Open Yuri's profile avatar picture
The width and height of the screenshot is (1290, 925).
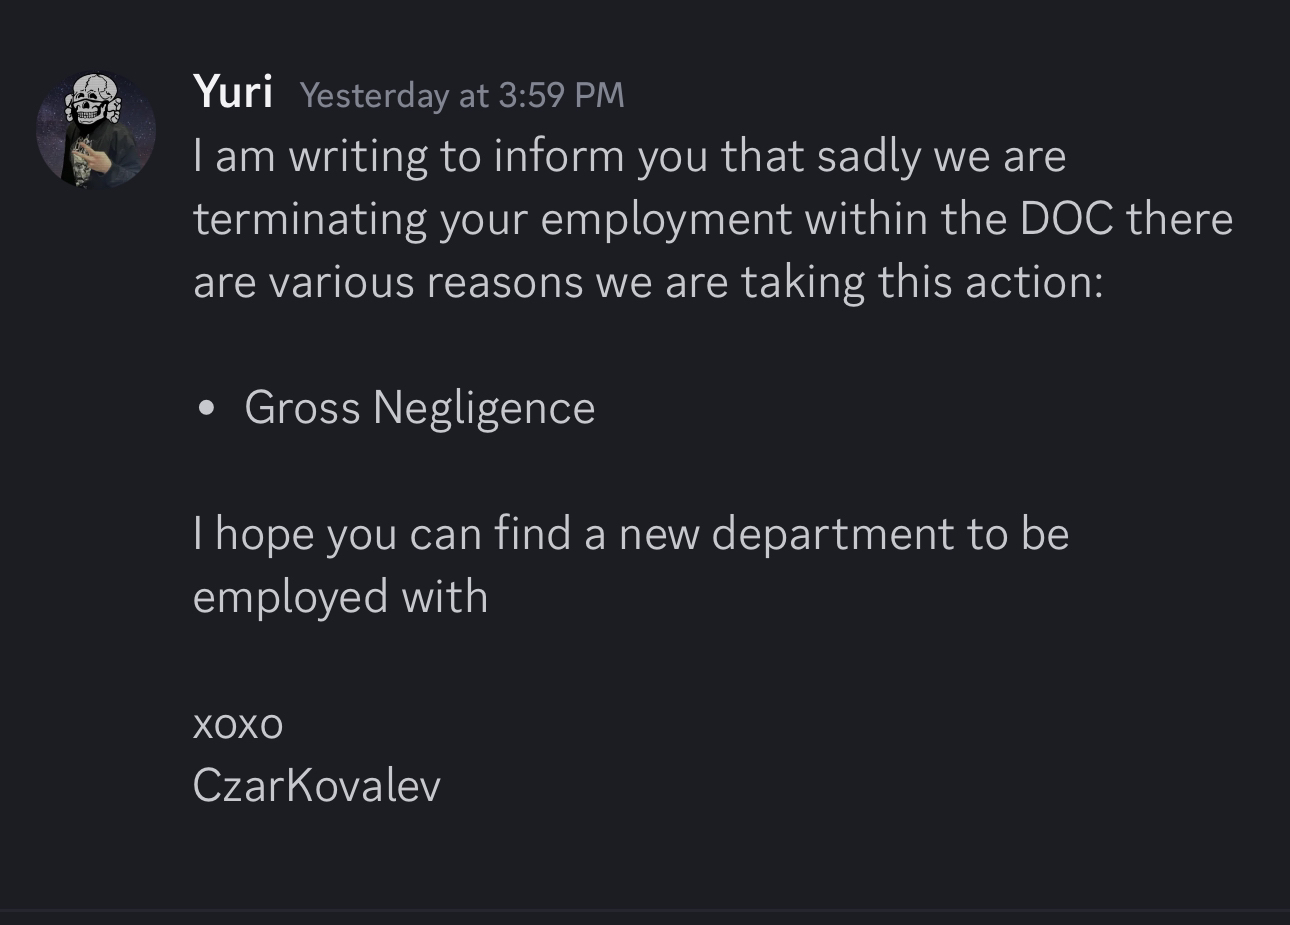tap(96, 130)
